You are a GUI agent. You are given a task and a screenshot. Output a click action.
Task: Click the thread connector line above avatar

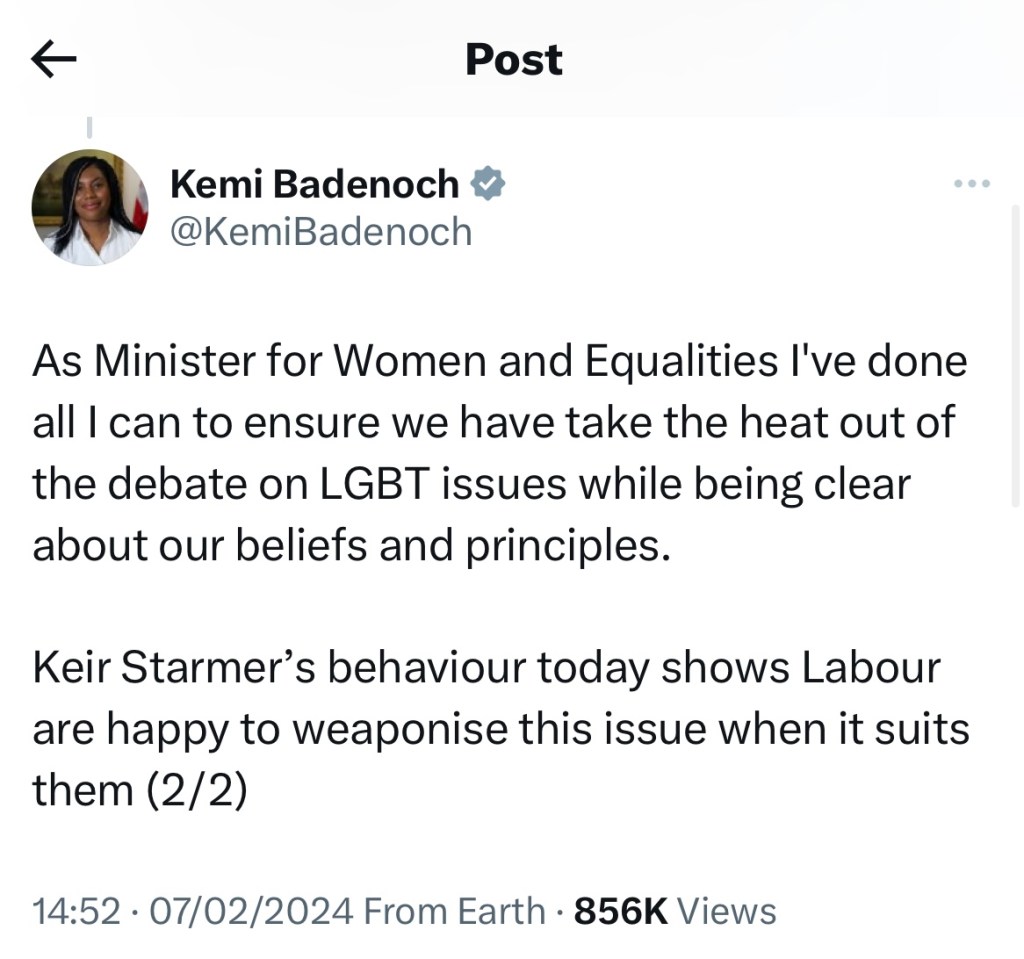pos(89,127)
